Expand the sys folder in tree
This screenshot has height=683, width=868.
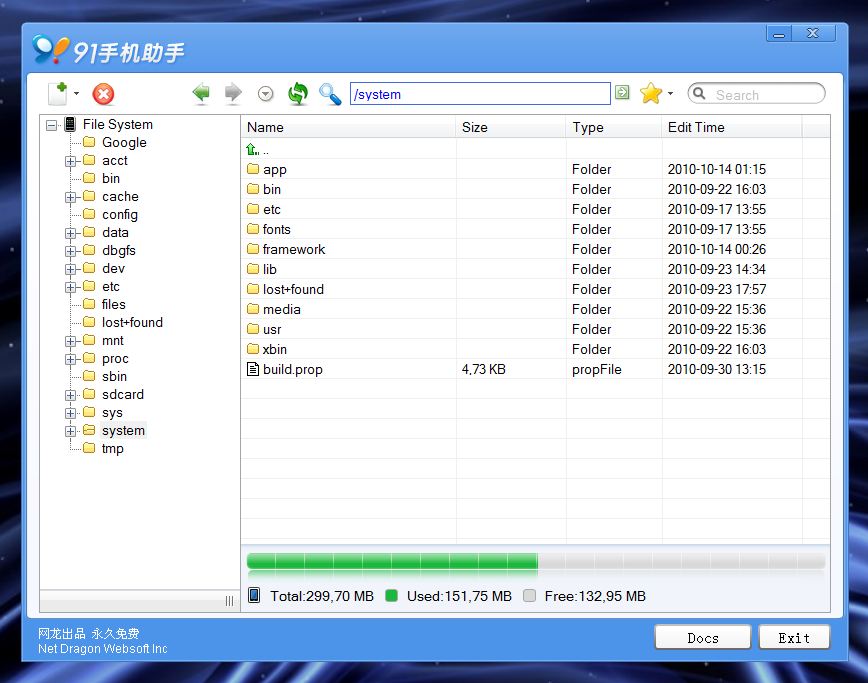tap(70, 413)
